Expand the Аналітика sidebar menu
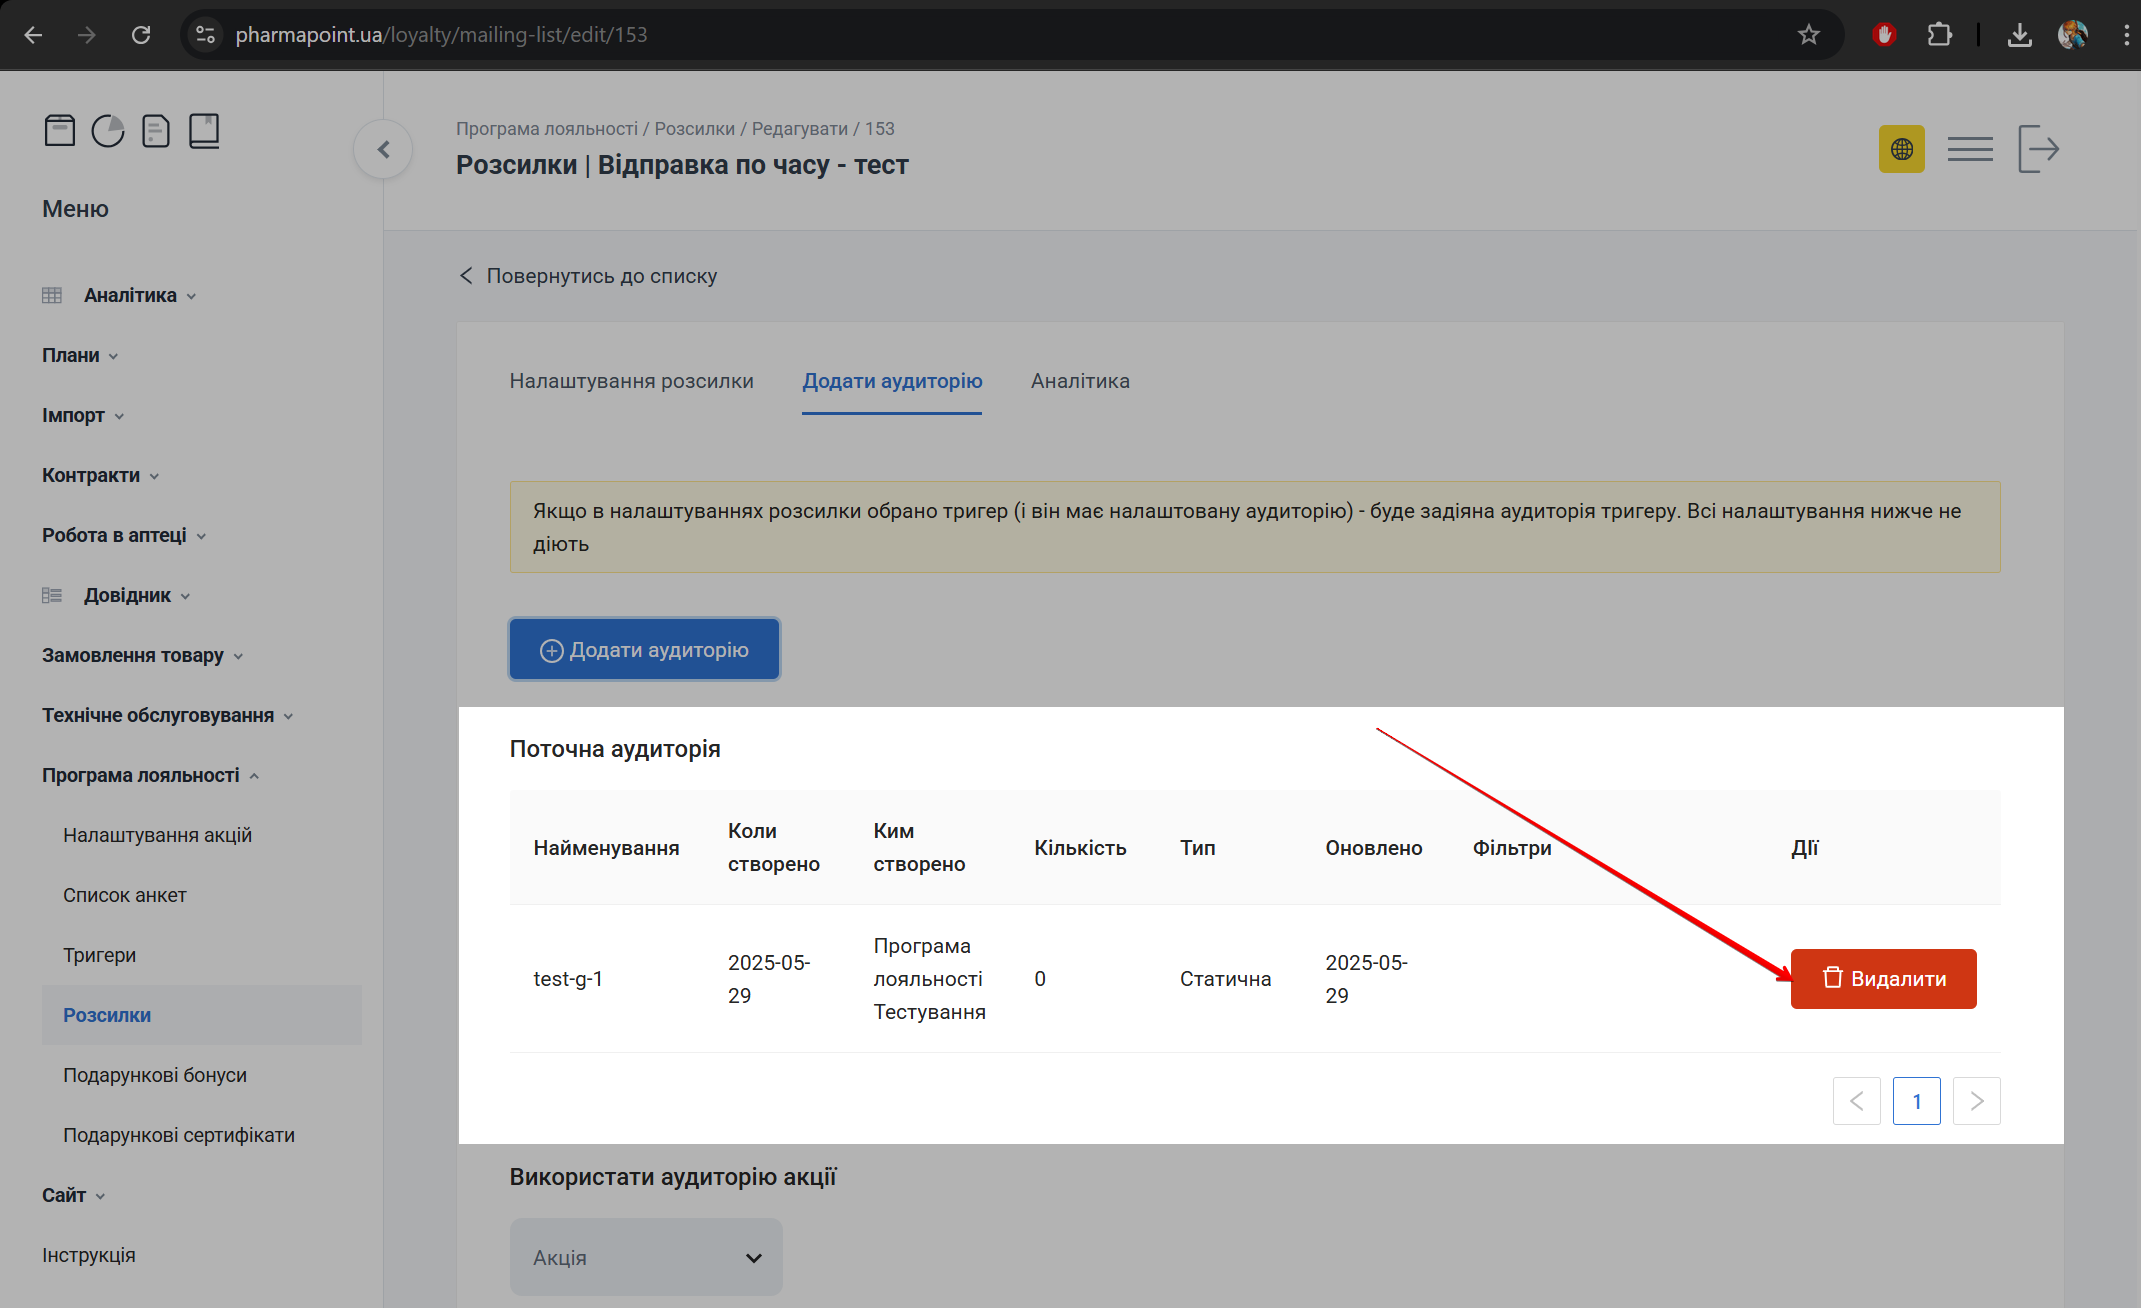The width and height of the screenshot is (2141, 1308). coord(130,295)
